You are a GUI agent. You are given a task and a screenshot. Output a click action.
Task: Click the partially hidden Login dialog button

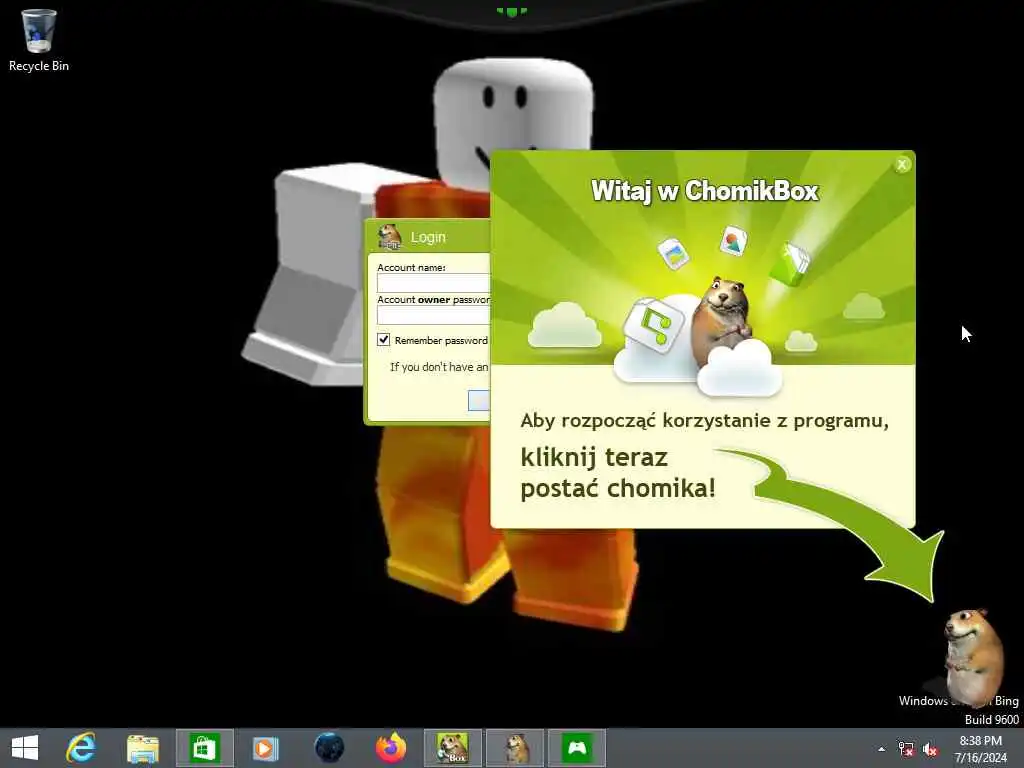coord(479,400)
